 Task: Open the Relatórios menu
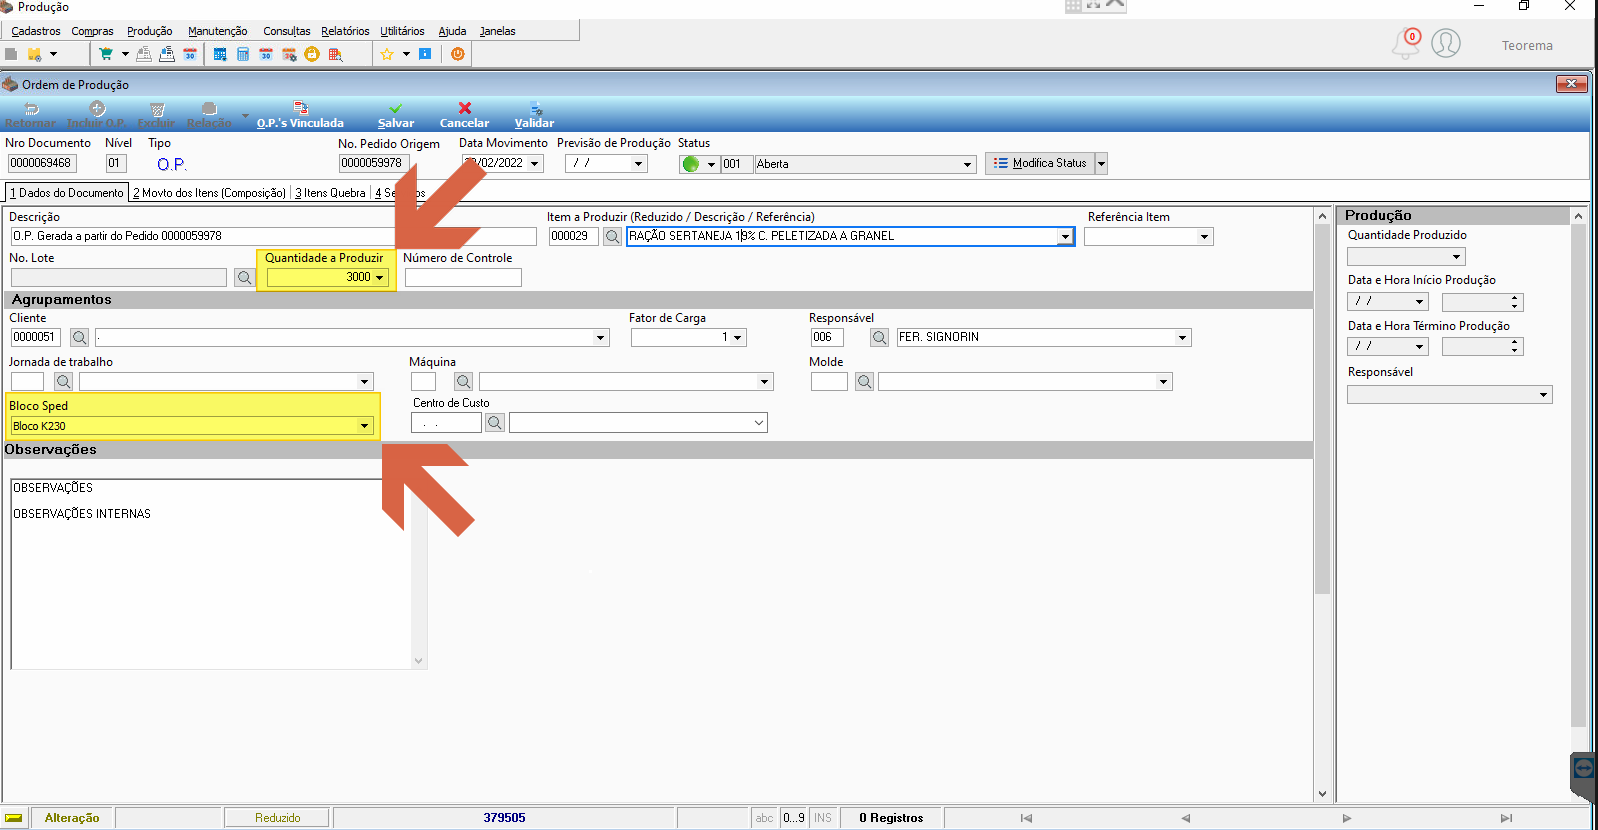[345, 31]
